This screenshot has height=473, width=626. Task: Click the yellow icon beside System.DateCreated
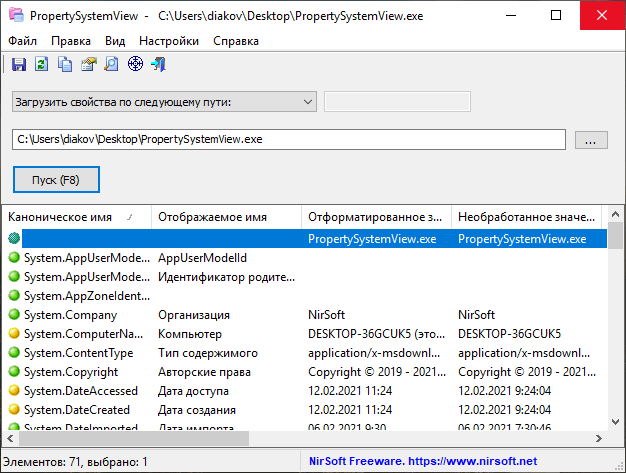tap(14, 409)
